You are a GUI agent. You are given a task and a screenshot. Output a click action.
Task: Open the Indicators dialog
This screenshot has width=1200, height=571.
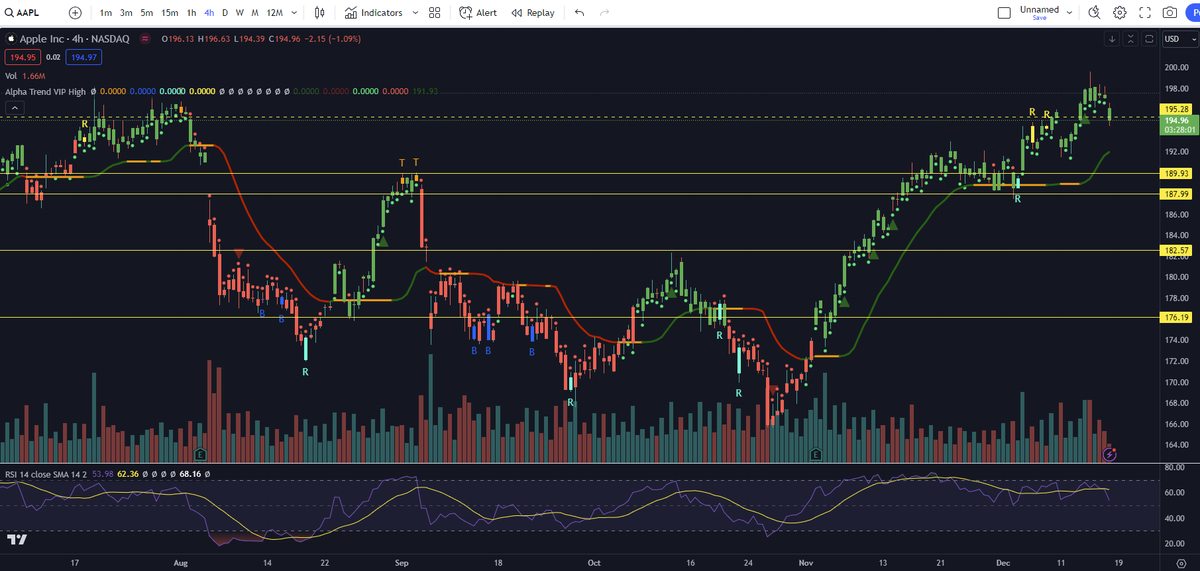point(374,13)
